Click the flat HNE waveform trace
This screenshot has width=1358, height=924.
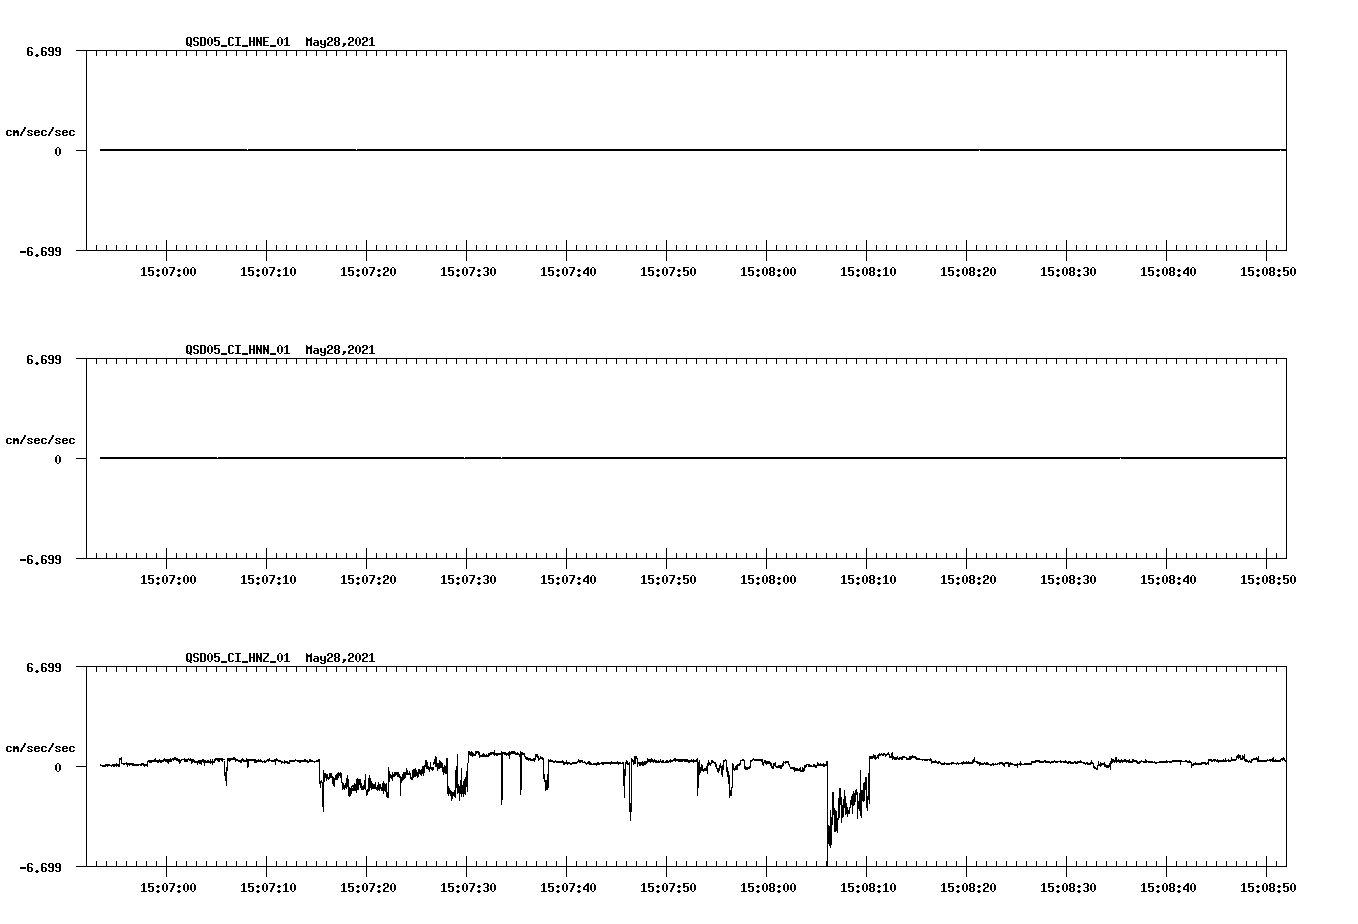coord(600,150)
